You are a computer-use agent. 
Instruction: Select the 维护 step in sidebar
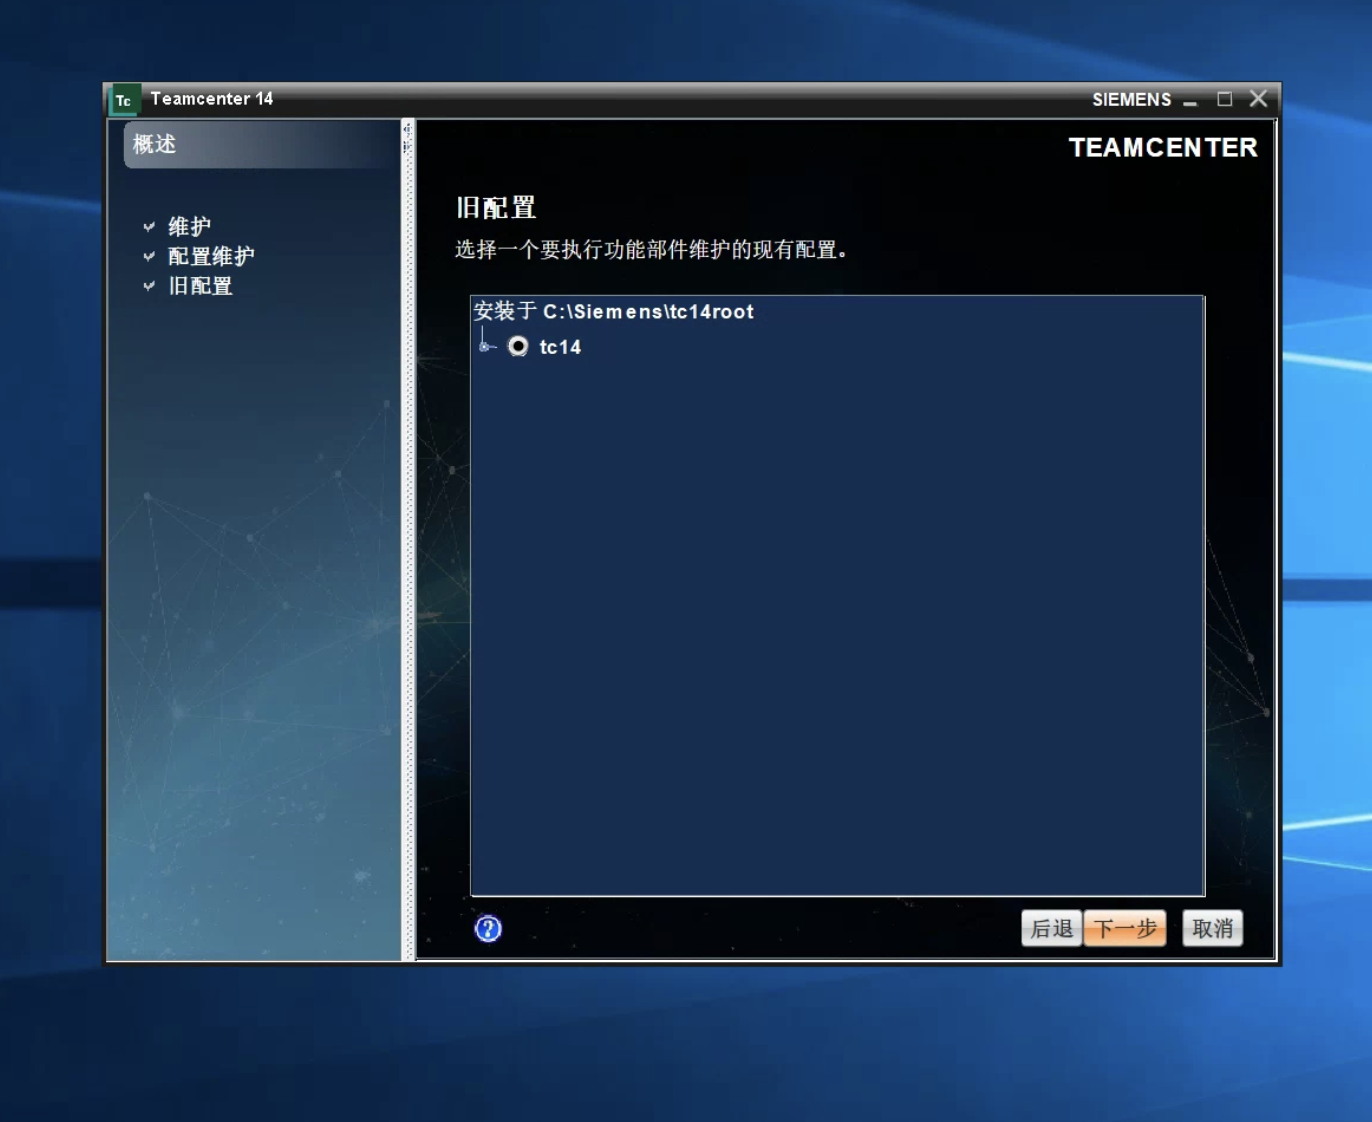pos(189,226)
